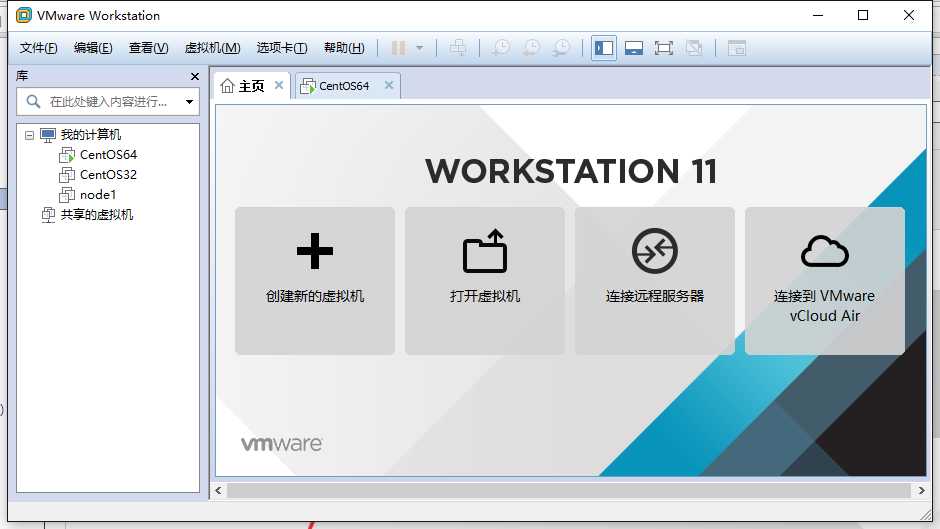Click the library search input field
The image size is (940, 529).
[108, 101]
